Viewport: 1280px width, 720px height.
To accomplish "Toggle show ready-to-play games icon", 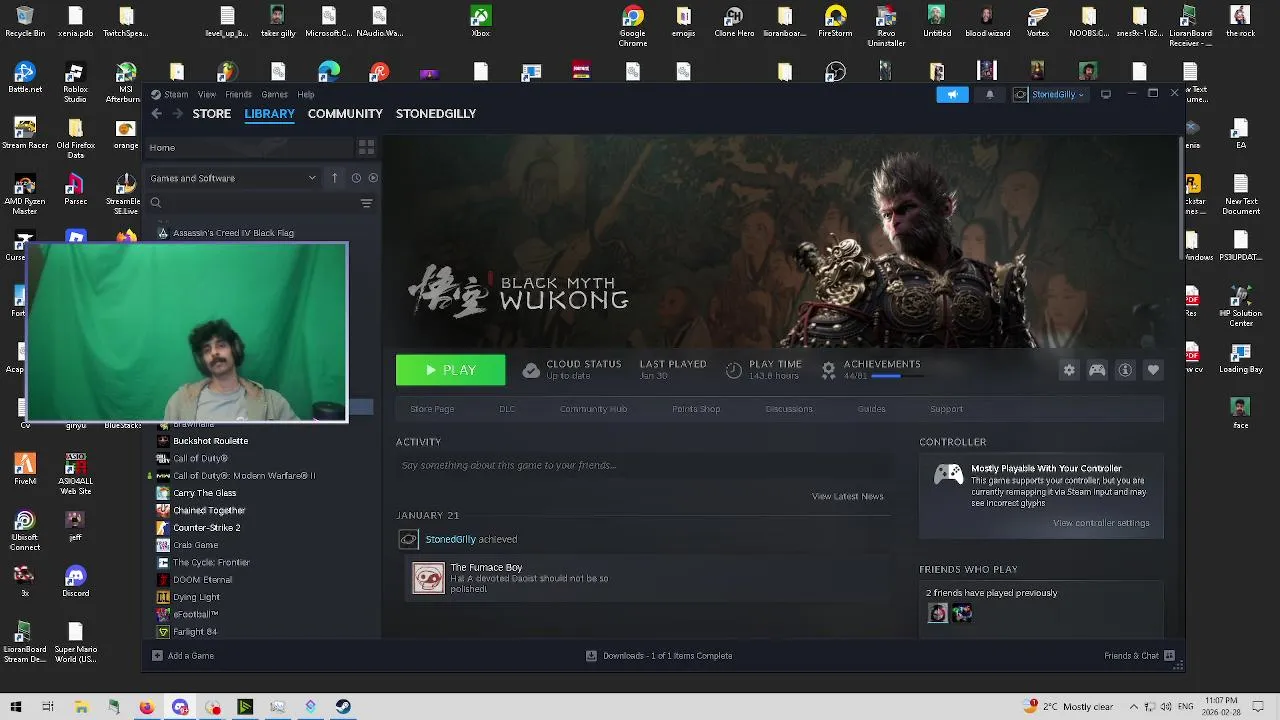I will [x=373, y=178].
